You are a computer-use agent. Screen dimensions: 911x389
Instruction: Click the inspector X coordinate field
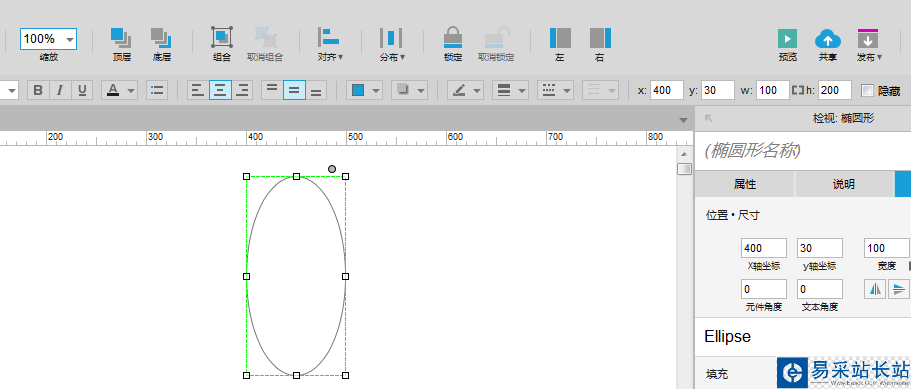click(764, 248)
